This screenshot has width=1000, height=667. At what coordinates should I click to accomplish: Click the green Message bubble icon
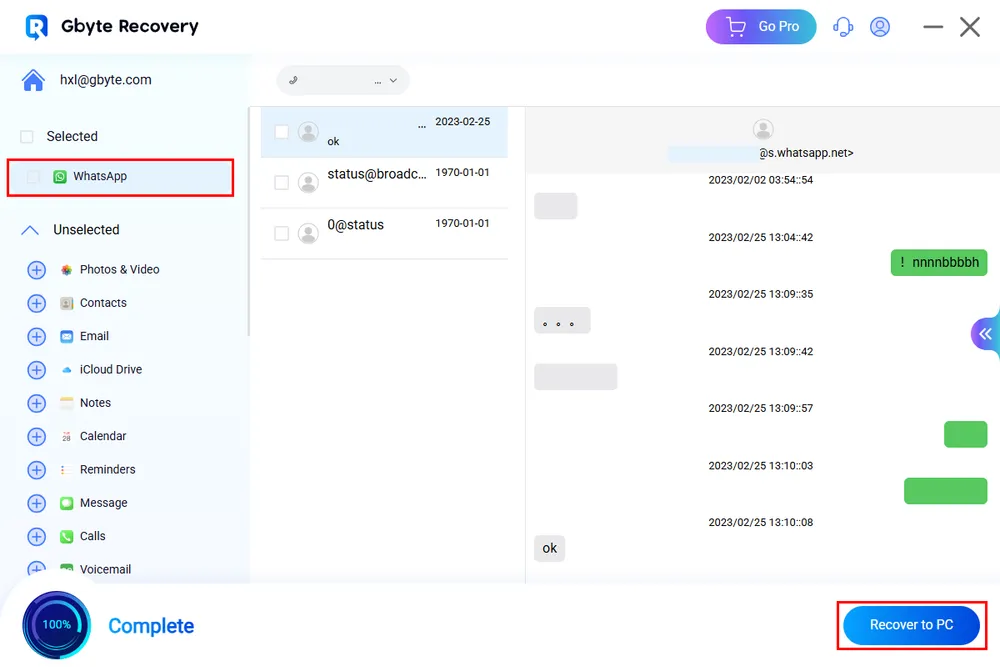66,503
